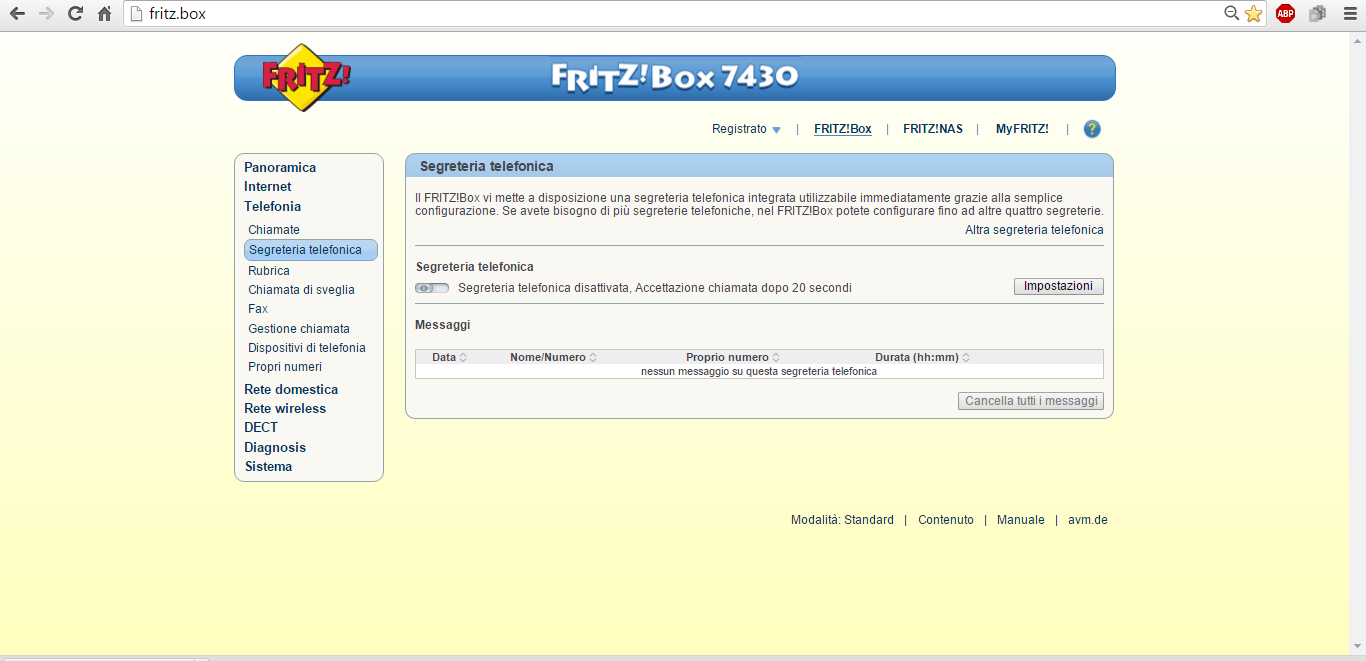Viewport: 1366px width, 661px height.
Task: Open the Sistema menu section
Action: 268,466
